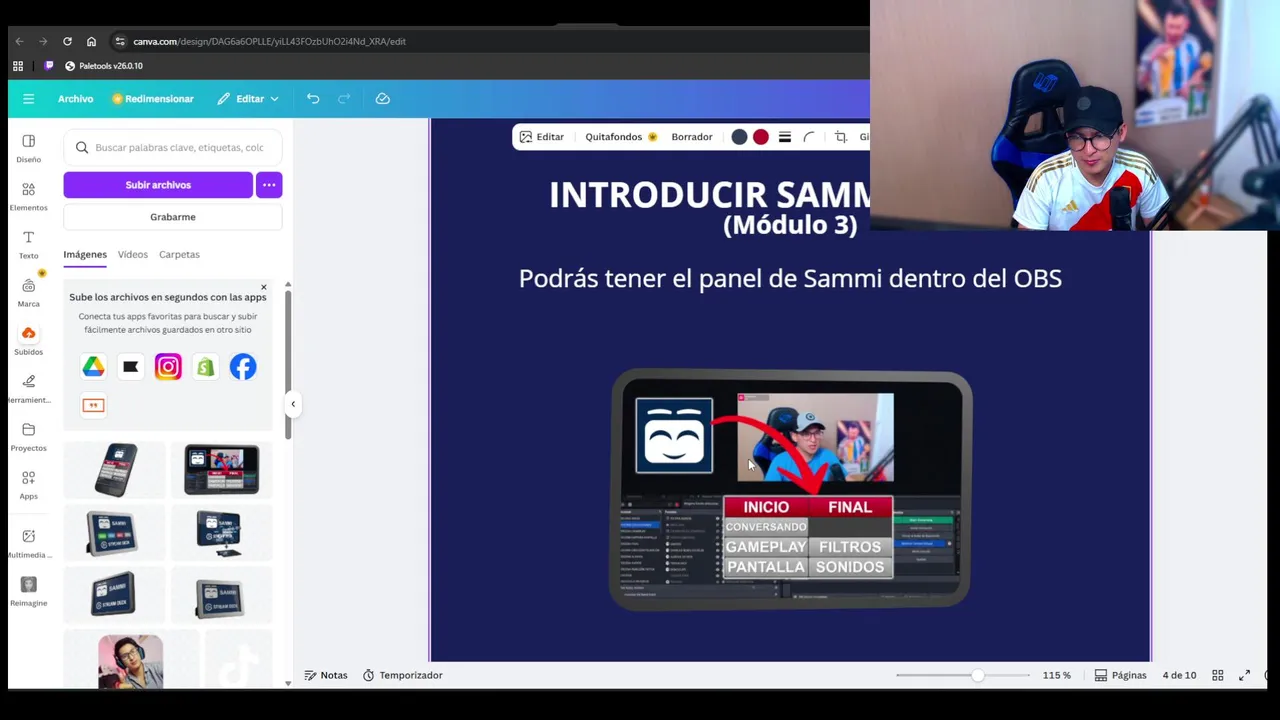
Task: Click the Redimensionar button
Action: (153, 99)
